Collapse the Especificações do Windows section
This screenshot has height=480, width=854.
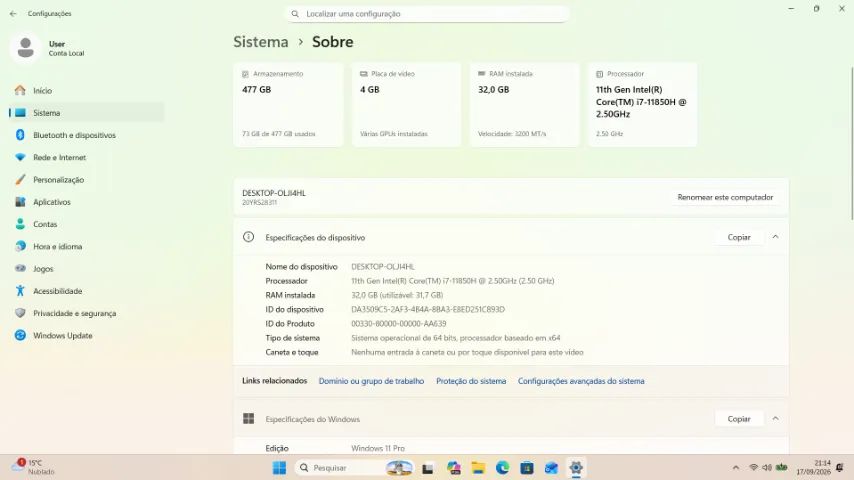click(x=776, y=418)
